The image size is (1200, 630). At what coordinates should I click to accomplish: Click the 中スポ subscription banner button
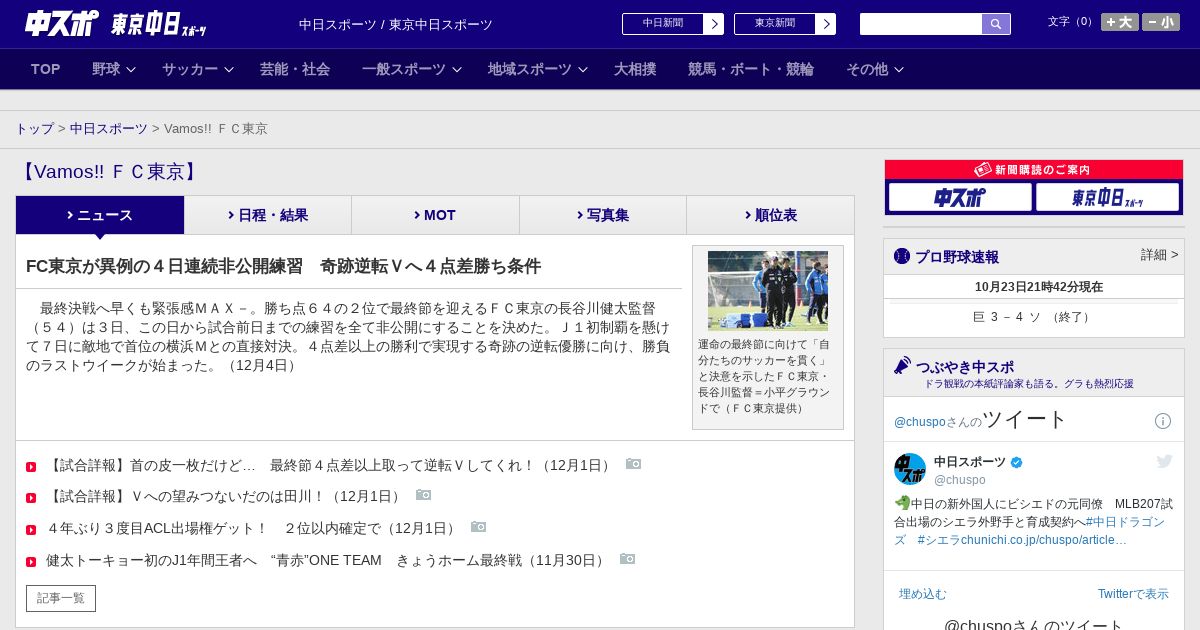(x=960, y=197)
